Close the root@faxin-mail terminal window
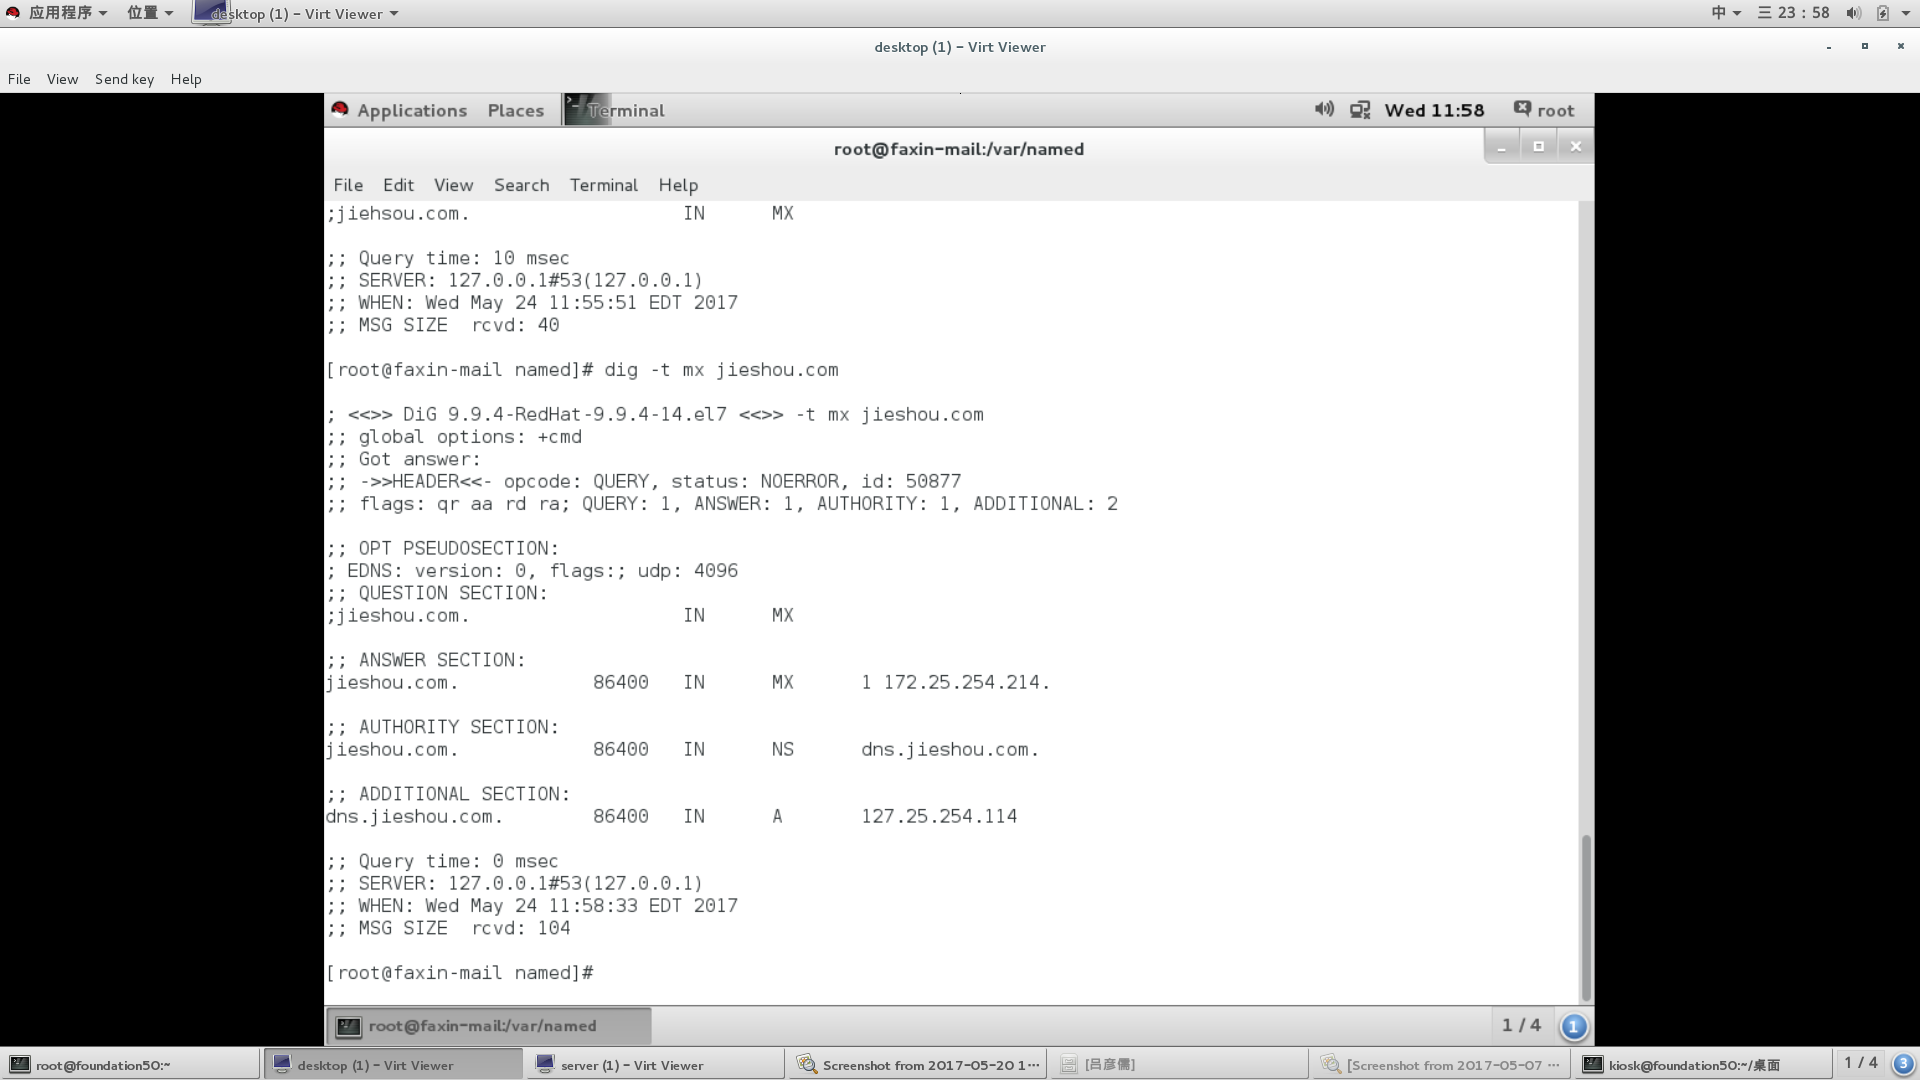The height and width of the screenshot is (1080, 1920). 1576,147
